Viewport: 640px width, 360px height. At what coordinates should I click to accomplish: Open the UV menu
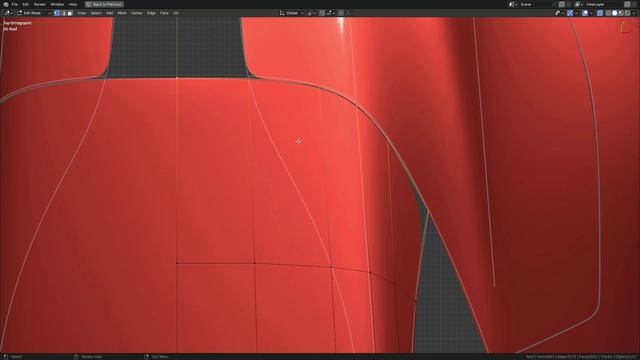click(x=176, y=13)
